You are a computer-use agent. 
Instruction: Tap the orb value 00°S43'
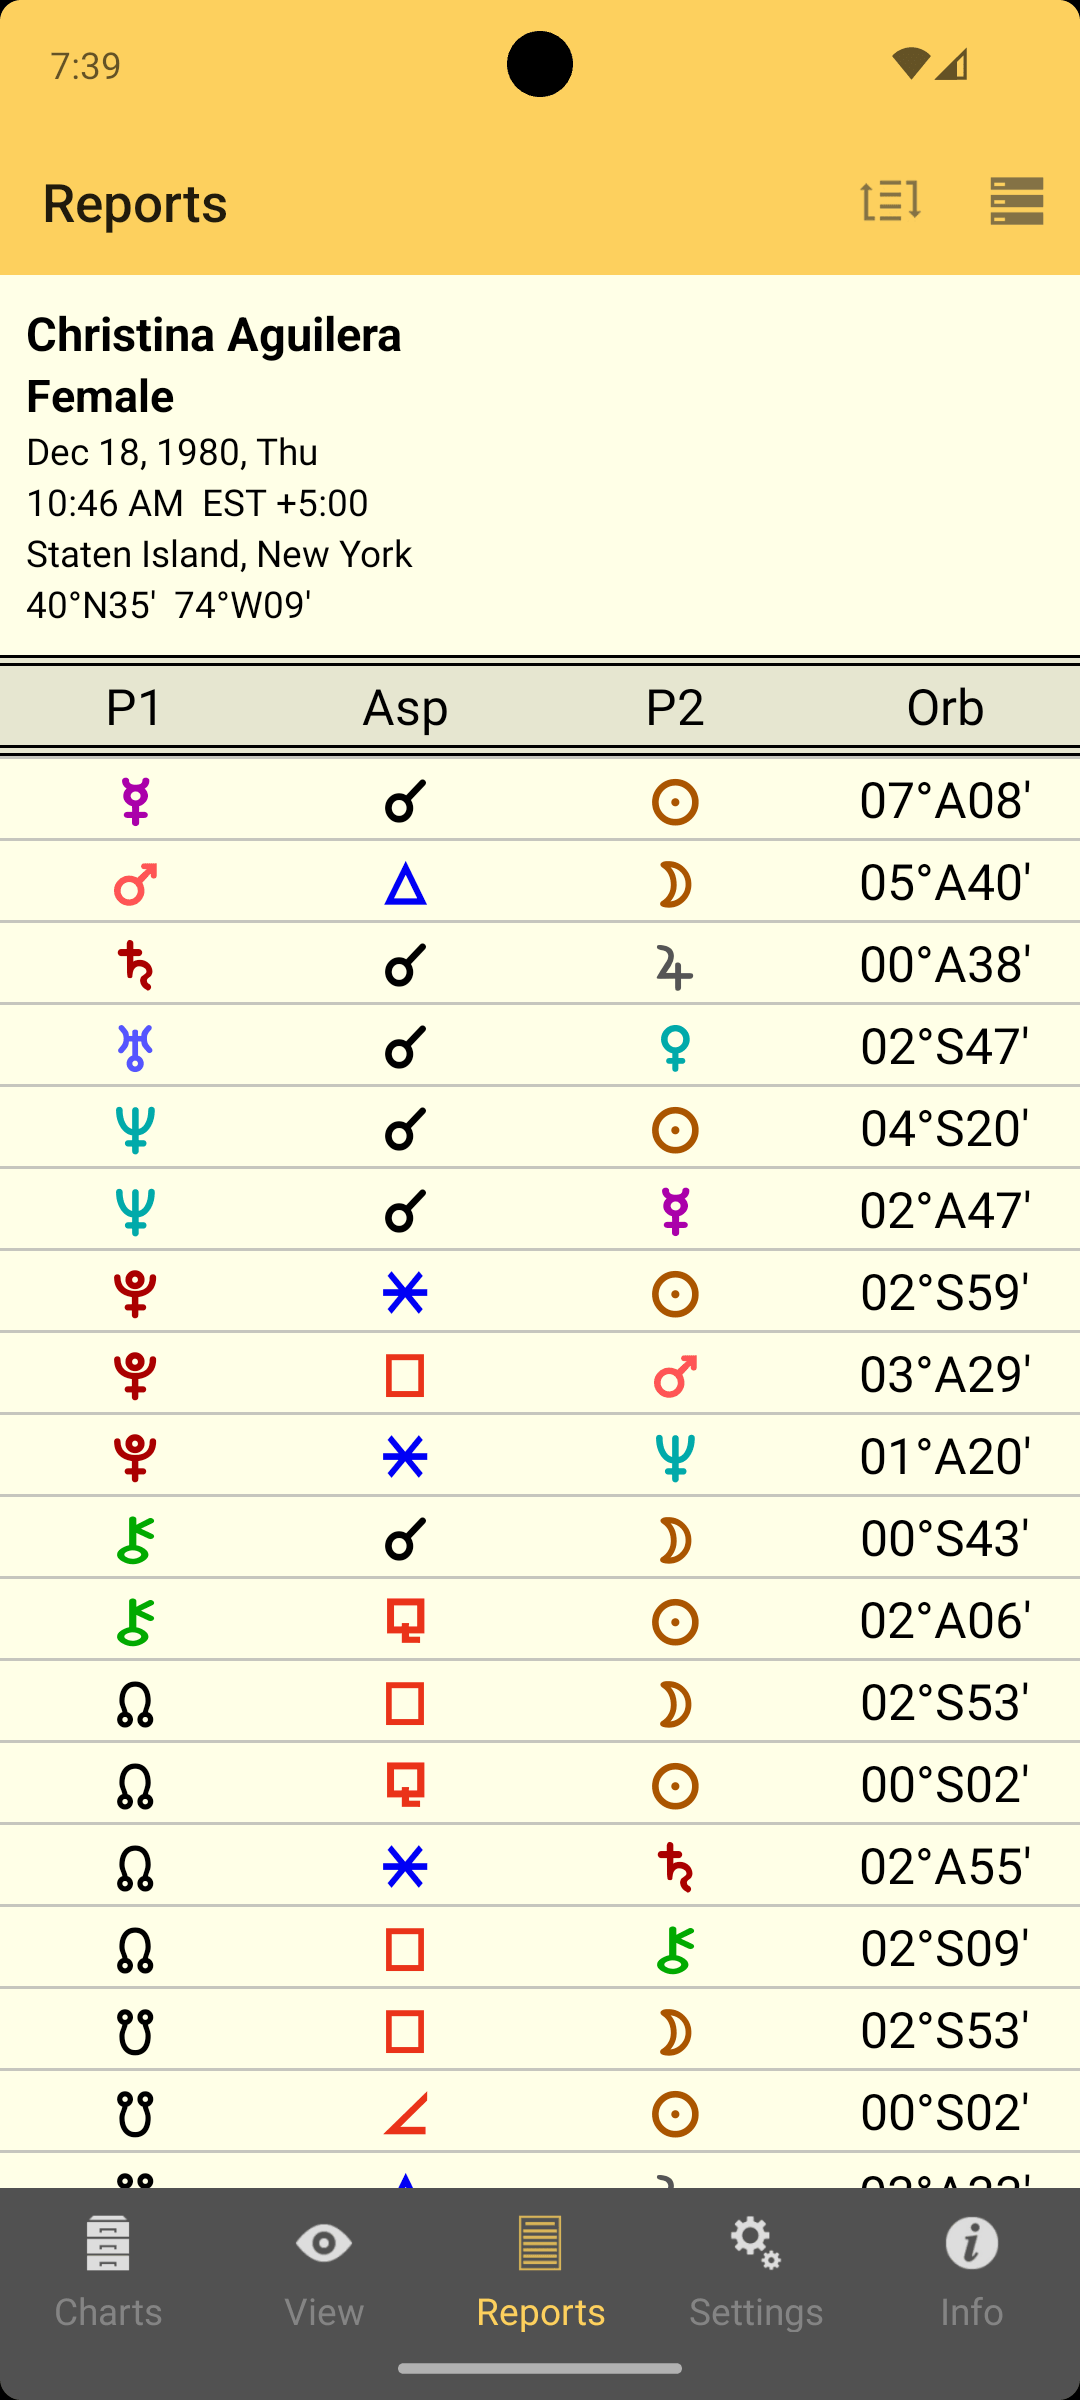click(945, 1538)
